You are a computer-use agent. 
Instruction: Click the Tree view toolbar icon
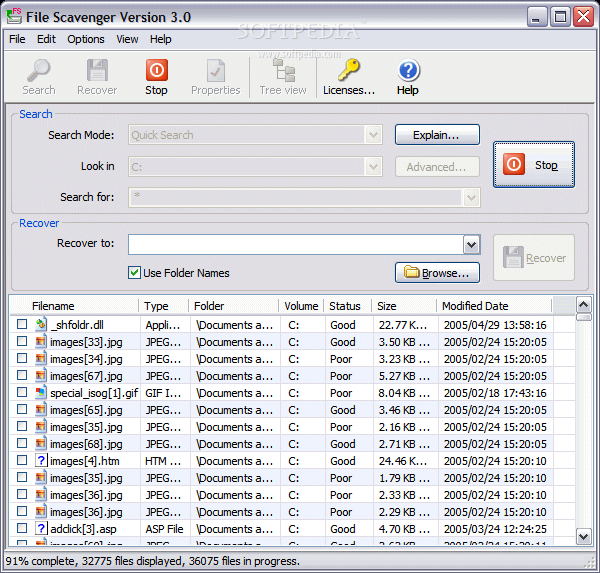pos(284,70)
